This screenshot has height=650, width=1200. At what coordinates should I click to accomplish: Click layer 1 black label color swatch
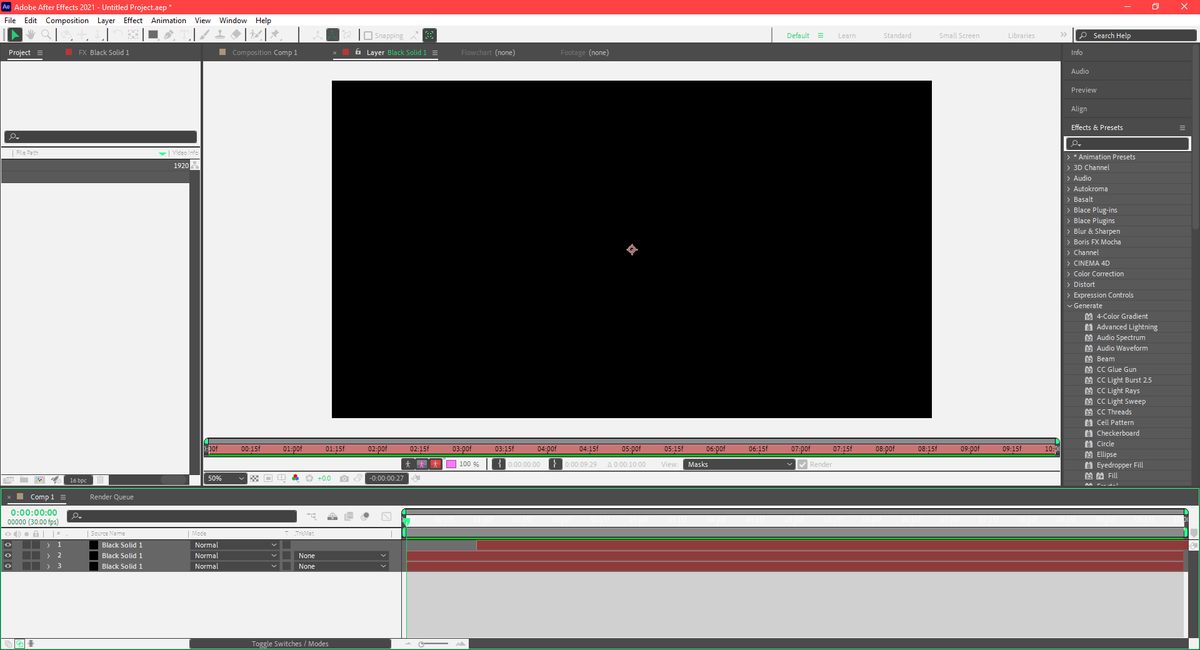tap(93, 545)
